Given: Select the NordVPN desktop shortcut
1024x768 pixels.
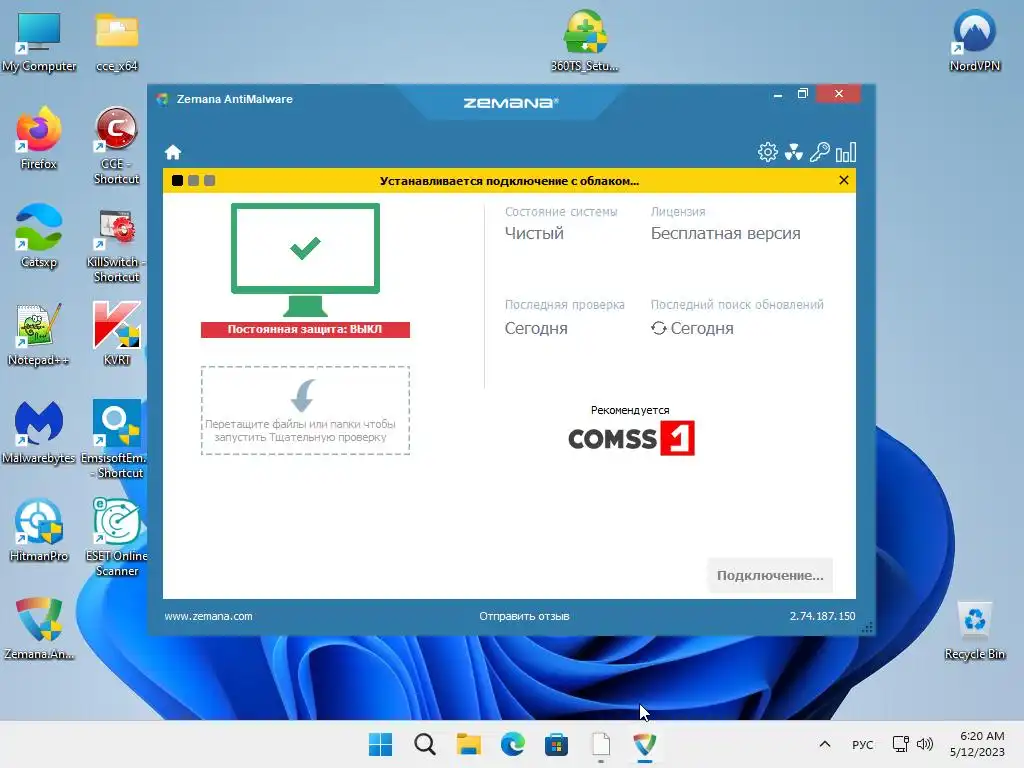Looking at the screenshot, I should pos(974,41).
